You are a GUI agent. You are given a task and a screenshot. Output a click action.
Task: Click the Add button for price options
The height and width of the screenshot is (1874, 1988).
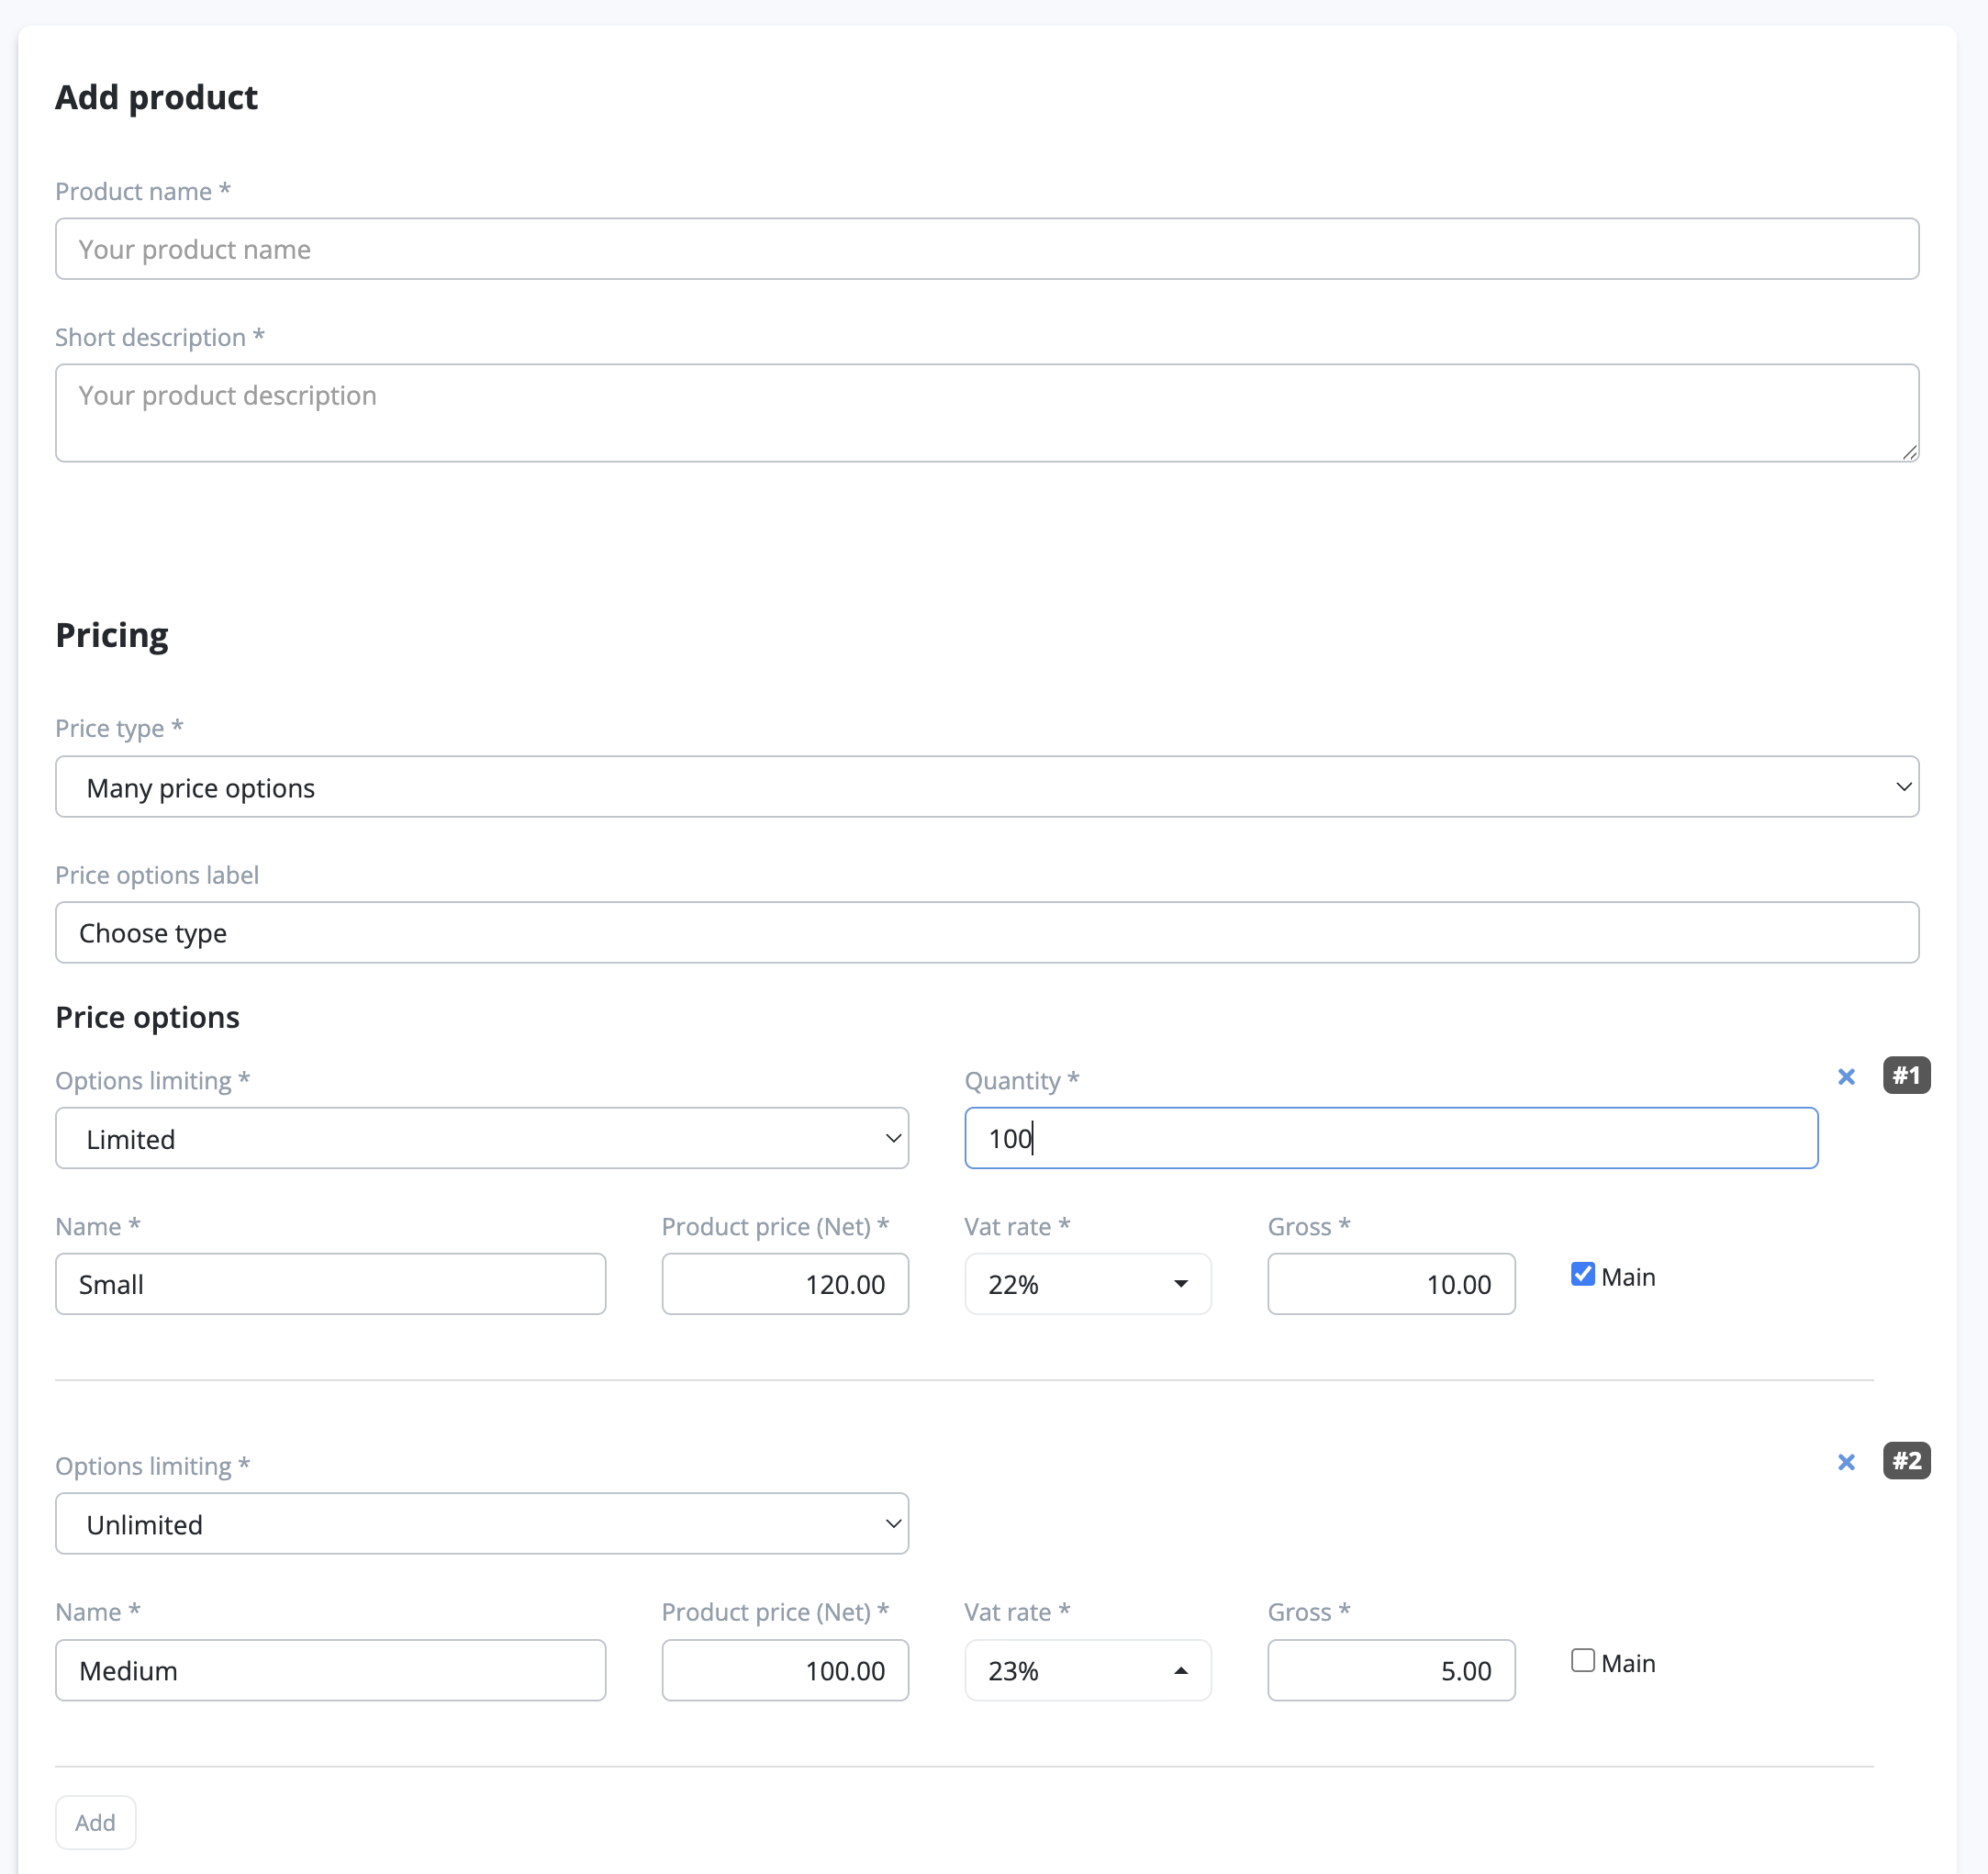tap(95, 1822)
